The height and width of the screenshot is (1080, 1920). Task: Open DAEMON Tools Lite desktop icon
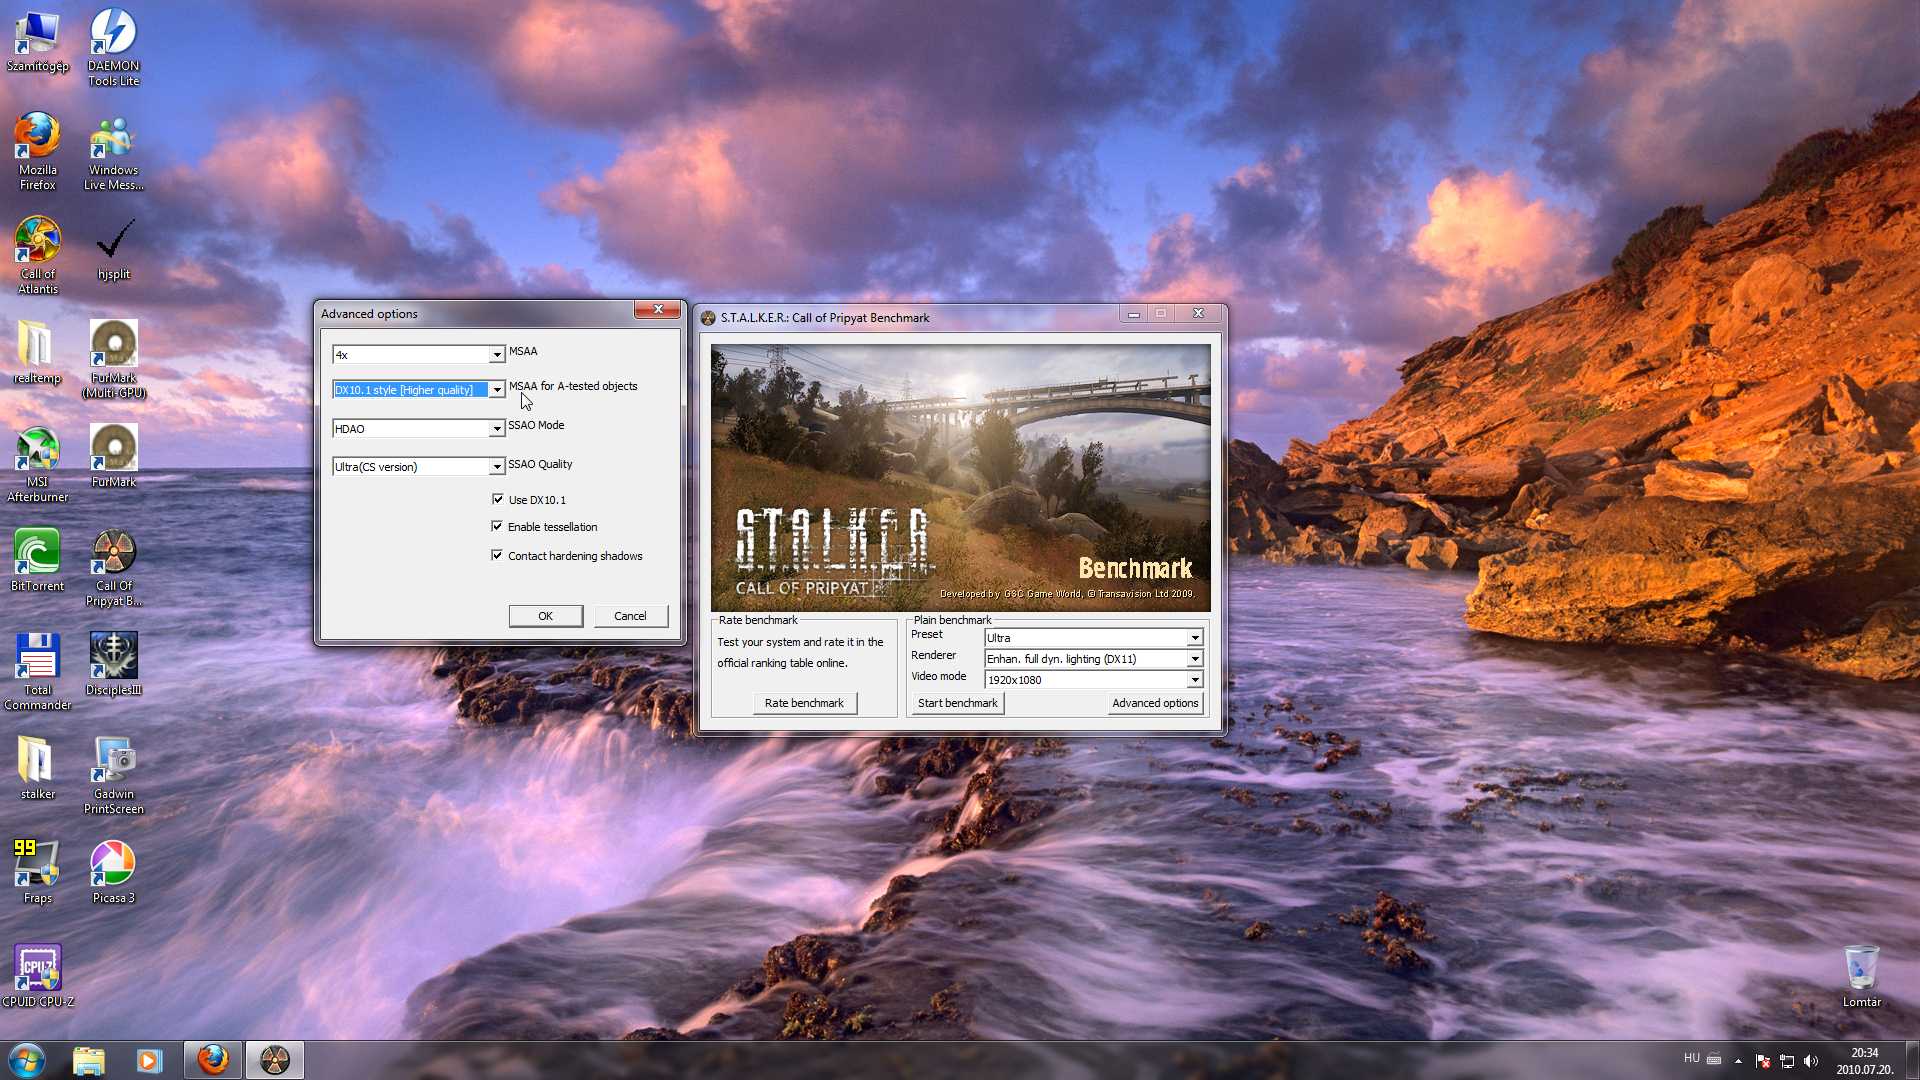[113, 48]
